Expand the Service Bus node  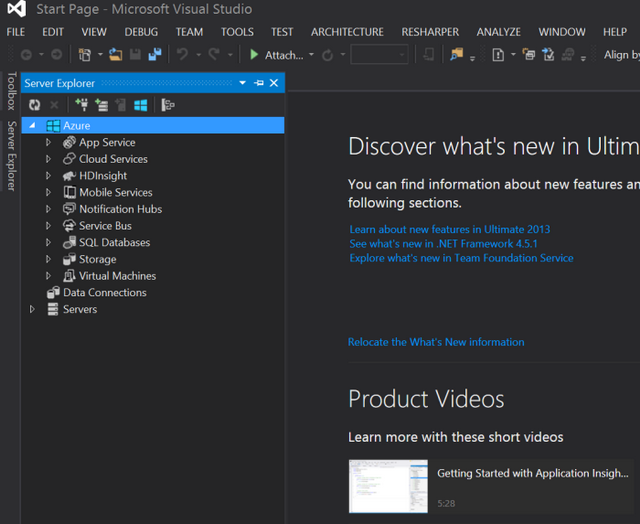pyautogui.click(x=48, y=226)
